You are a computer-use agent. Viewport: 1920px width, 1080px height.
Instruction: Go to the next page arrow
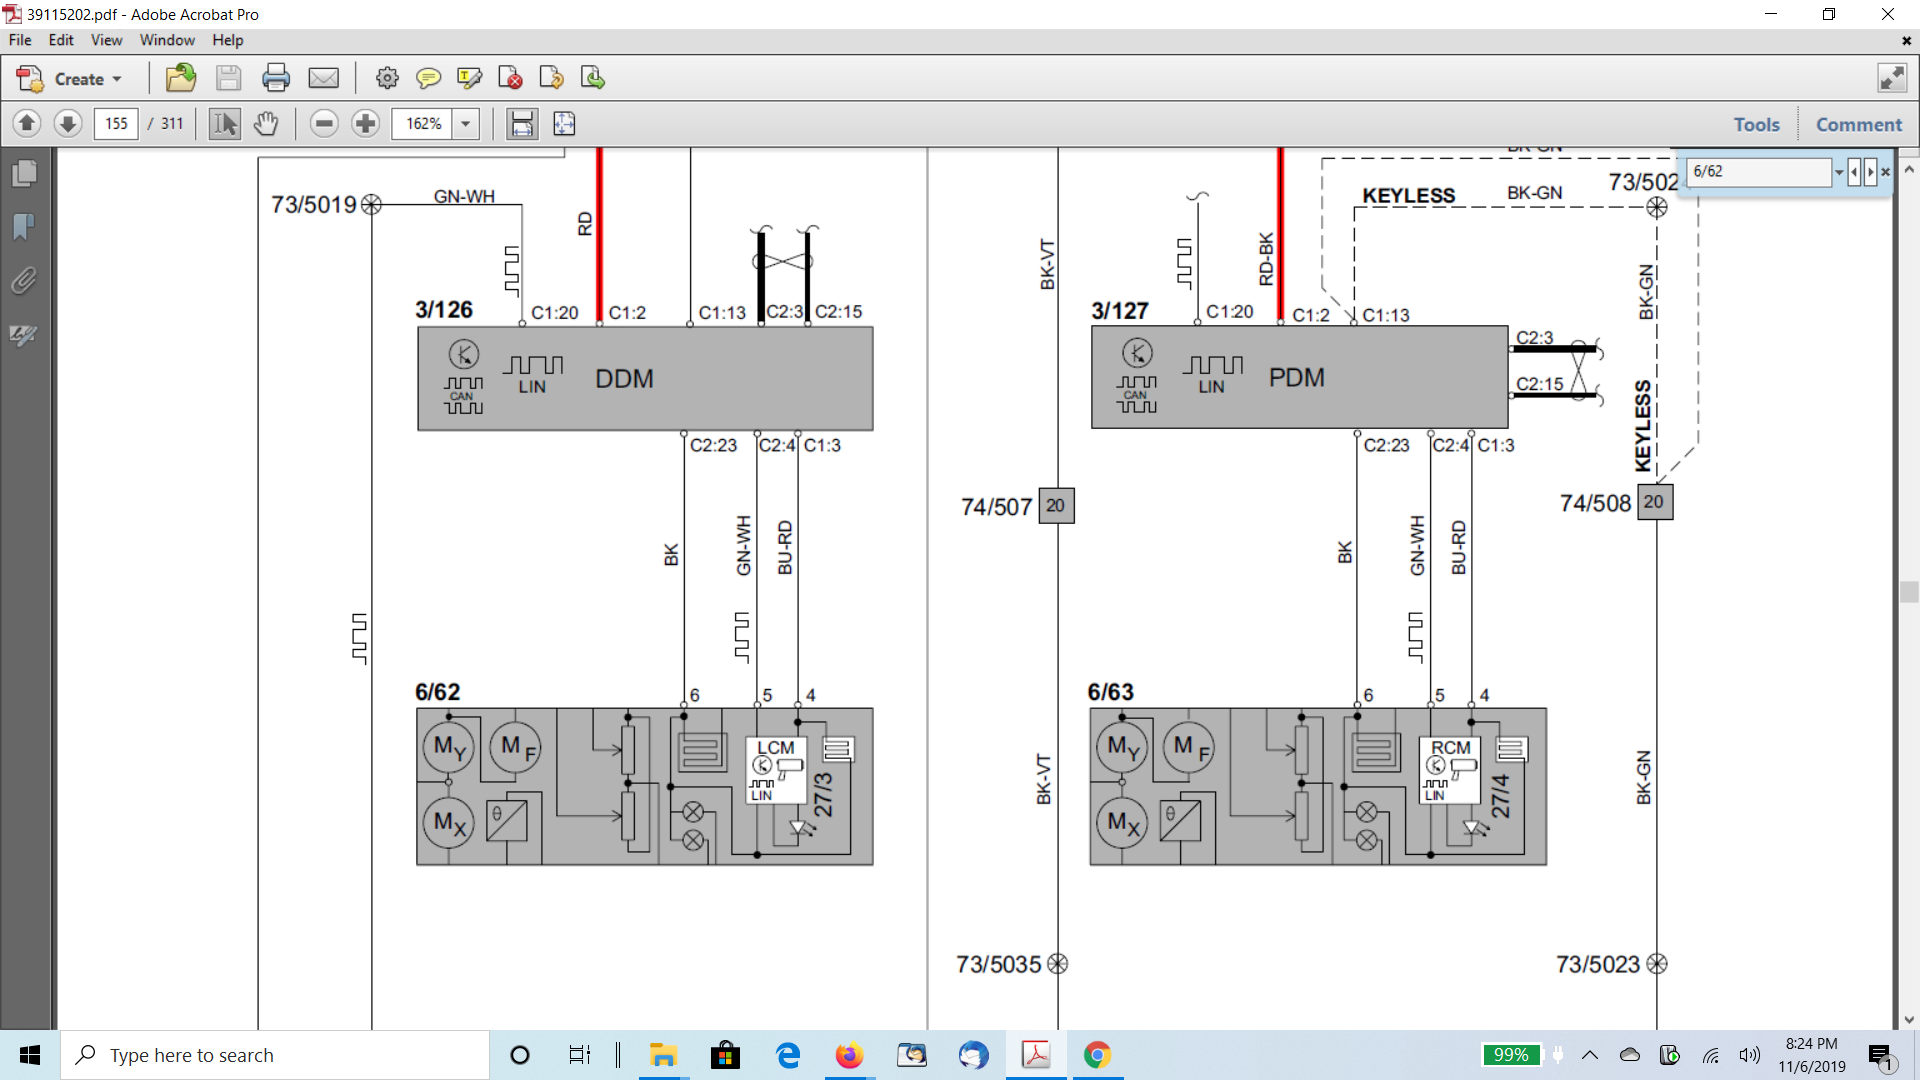[x=67, y=124]
